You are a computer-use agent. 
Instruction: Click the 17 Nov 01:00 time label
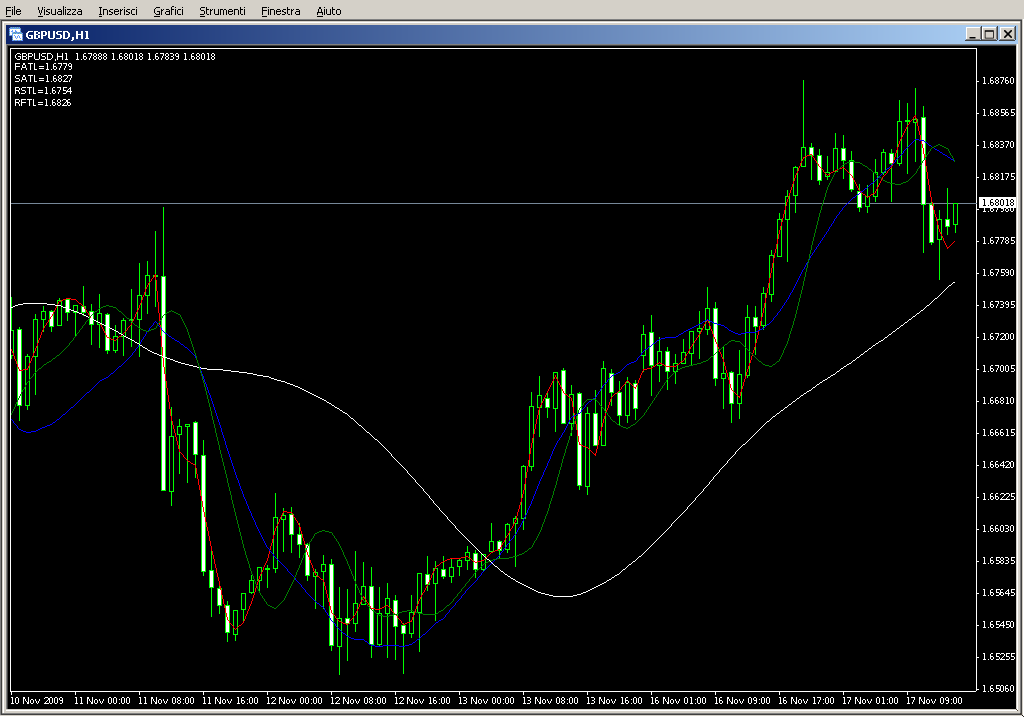[870, 700]
